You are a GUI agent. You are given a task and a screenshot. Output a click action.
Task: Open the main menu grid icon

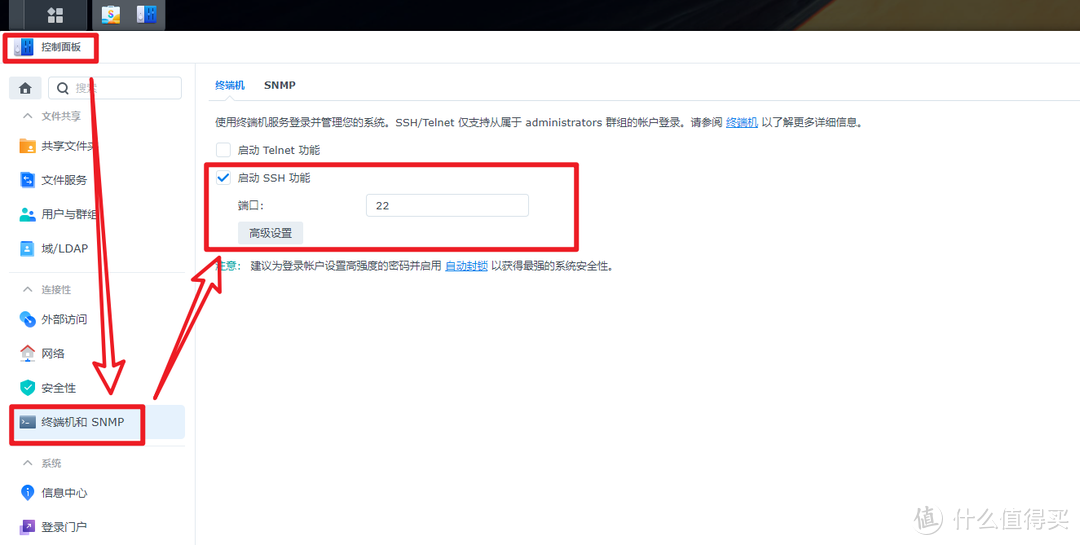pyautogui.click(x=55, y=14)
